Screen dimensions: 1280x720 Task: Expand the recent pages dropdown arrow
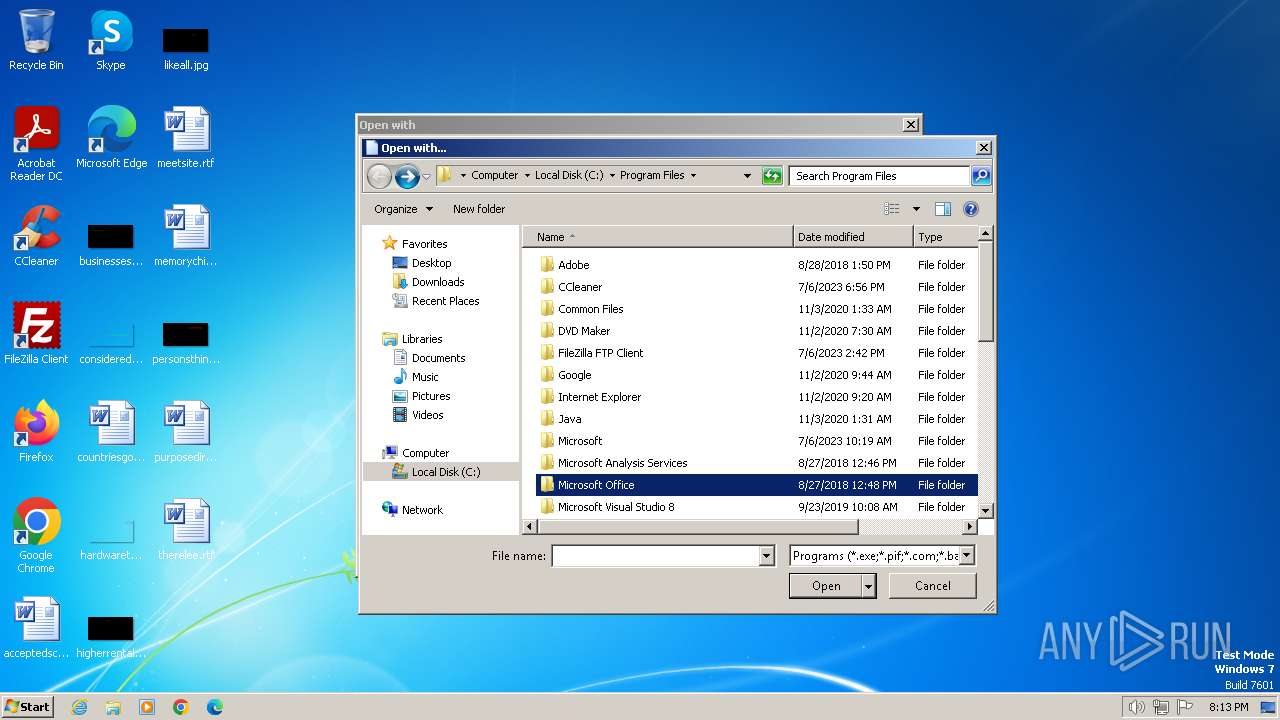tap(427, 177)
